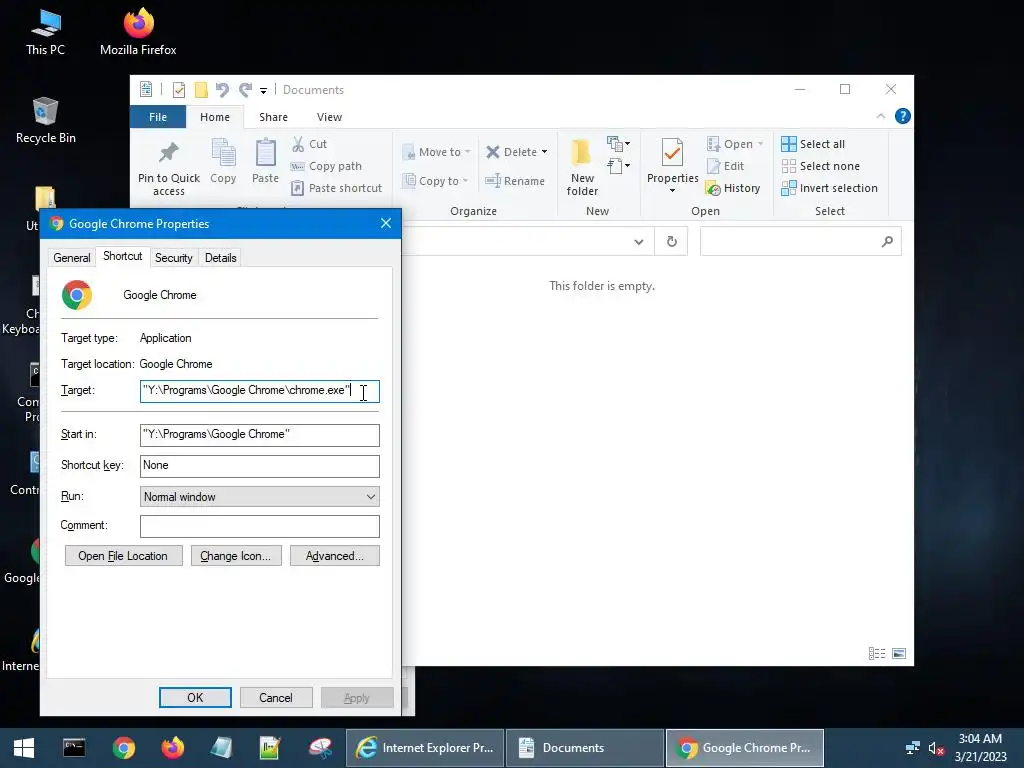The height and width of the screenshot is (768, 1024).
Task: Open Mozilla Firefox desktop shortcut
Action: (138, 31)
